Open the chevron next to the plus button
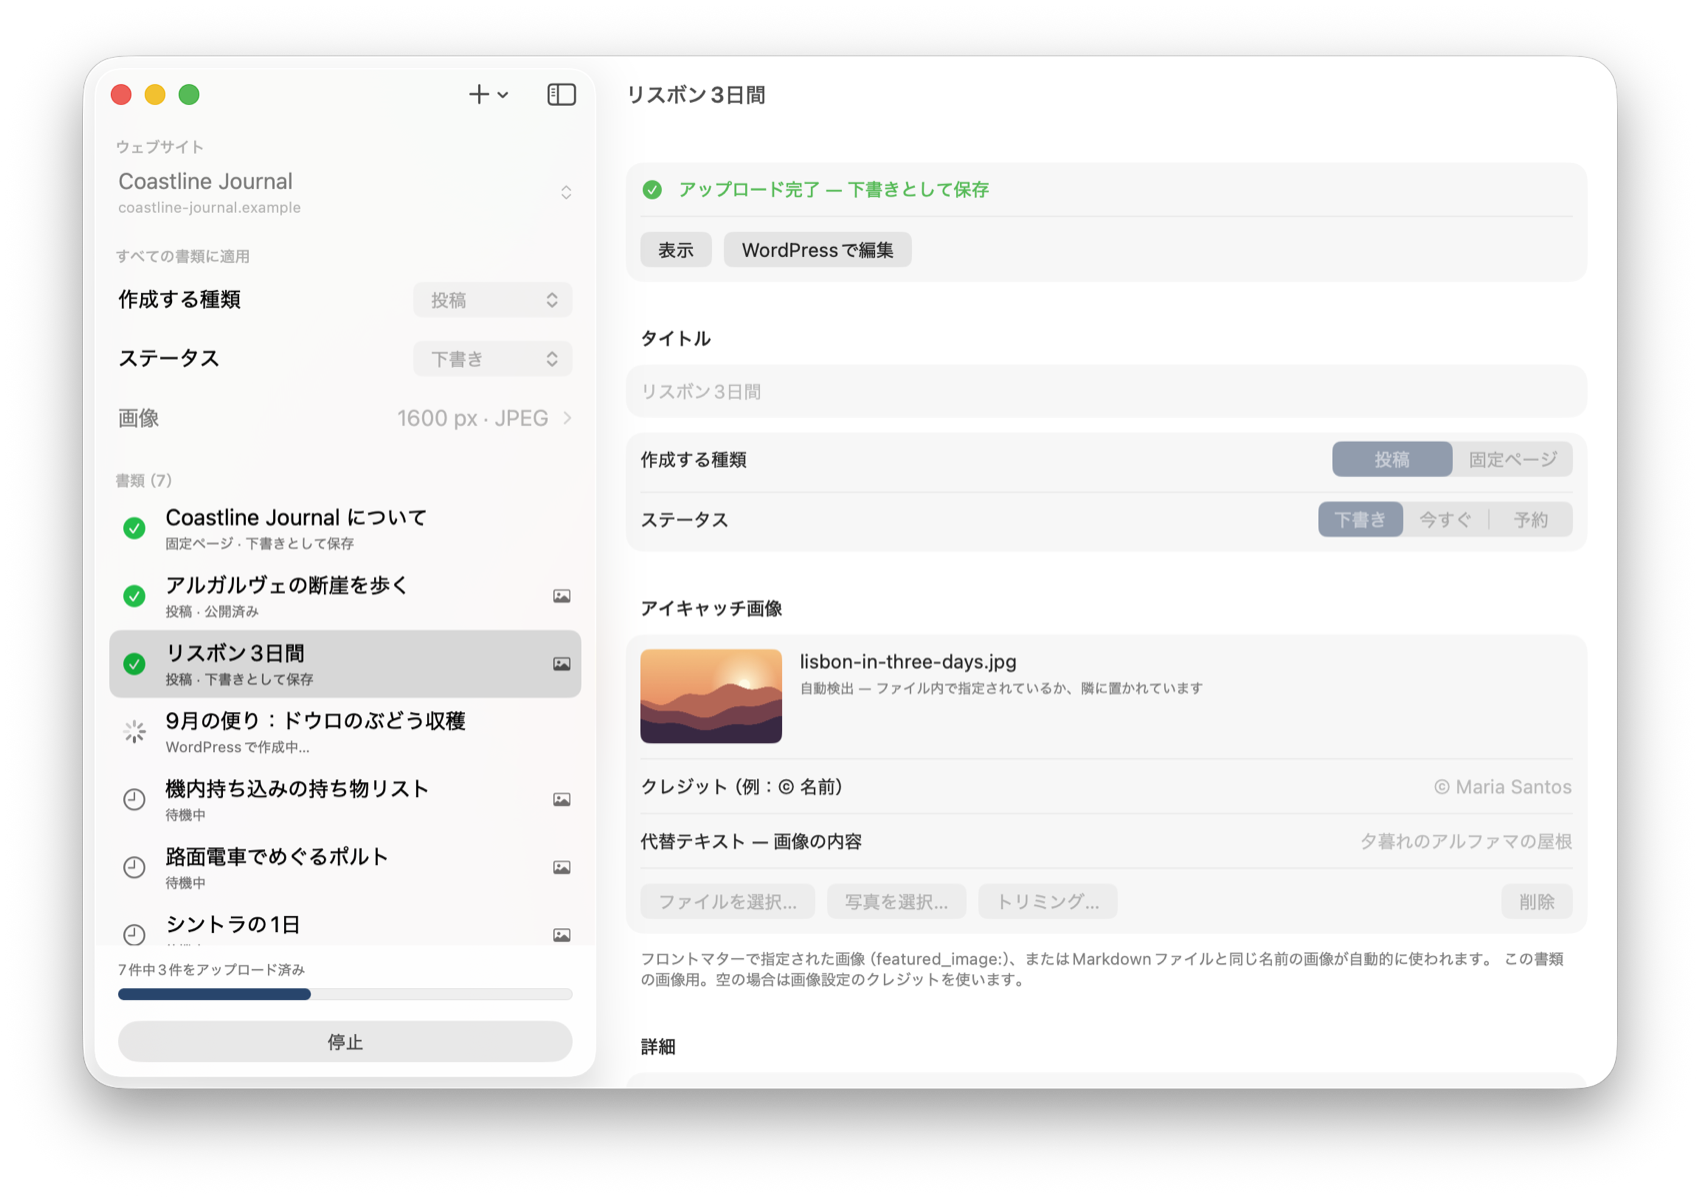 pyautogui.click(x=503, y=95)
